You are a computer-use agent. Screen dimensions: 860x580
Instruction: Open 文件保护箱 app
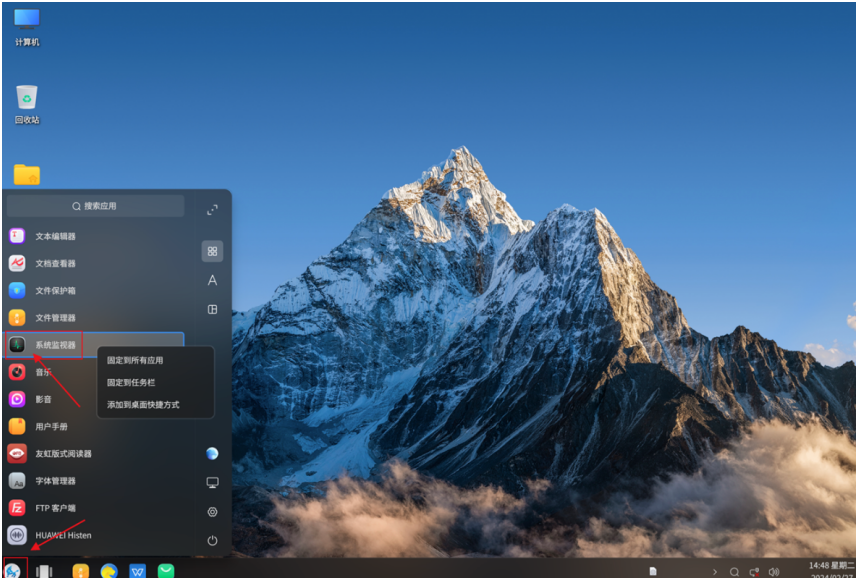click(55, 291)
